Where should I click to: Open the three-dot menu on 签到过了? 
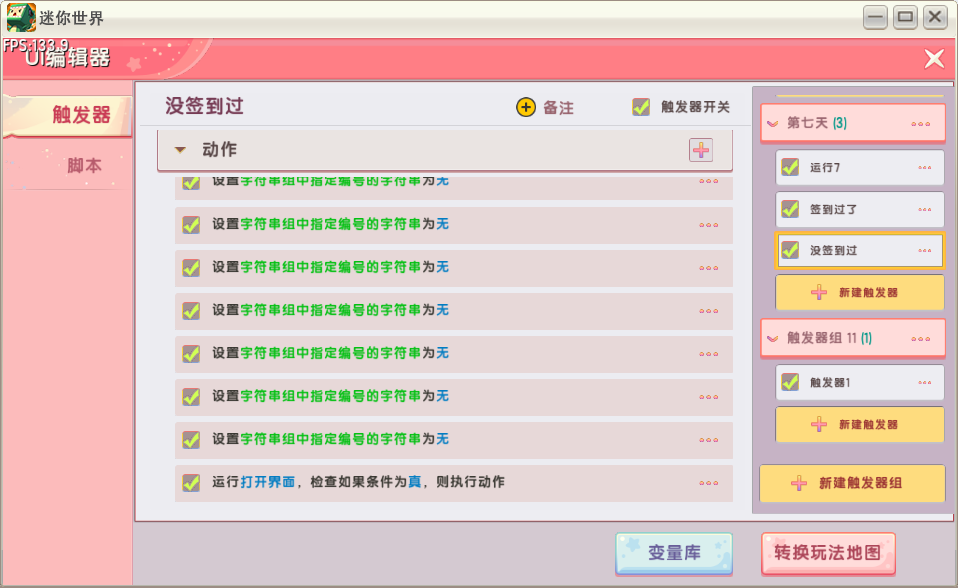(924, 209)
